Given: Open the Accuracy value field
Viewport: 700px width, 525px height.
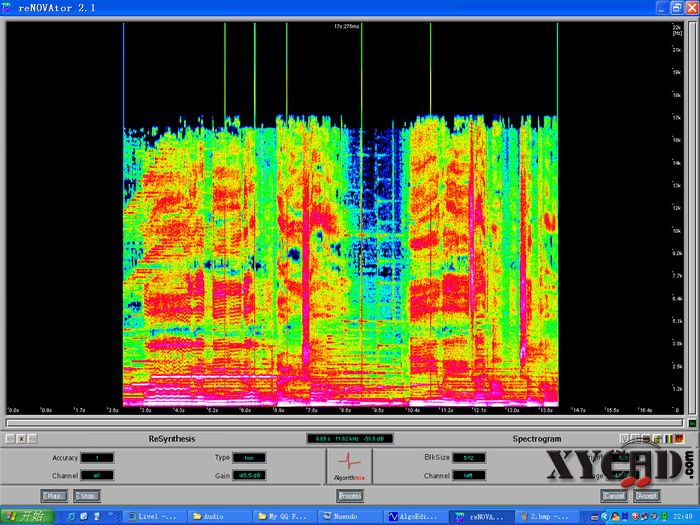Looking at the screenshot, I should point(97,458).
